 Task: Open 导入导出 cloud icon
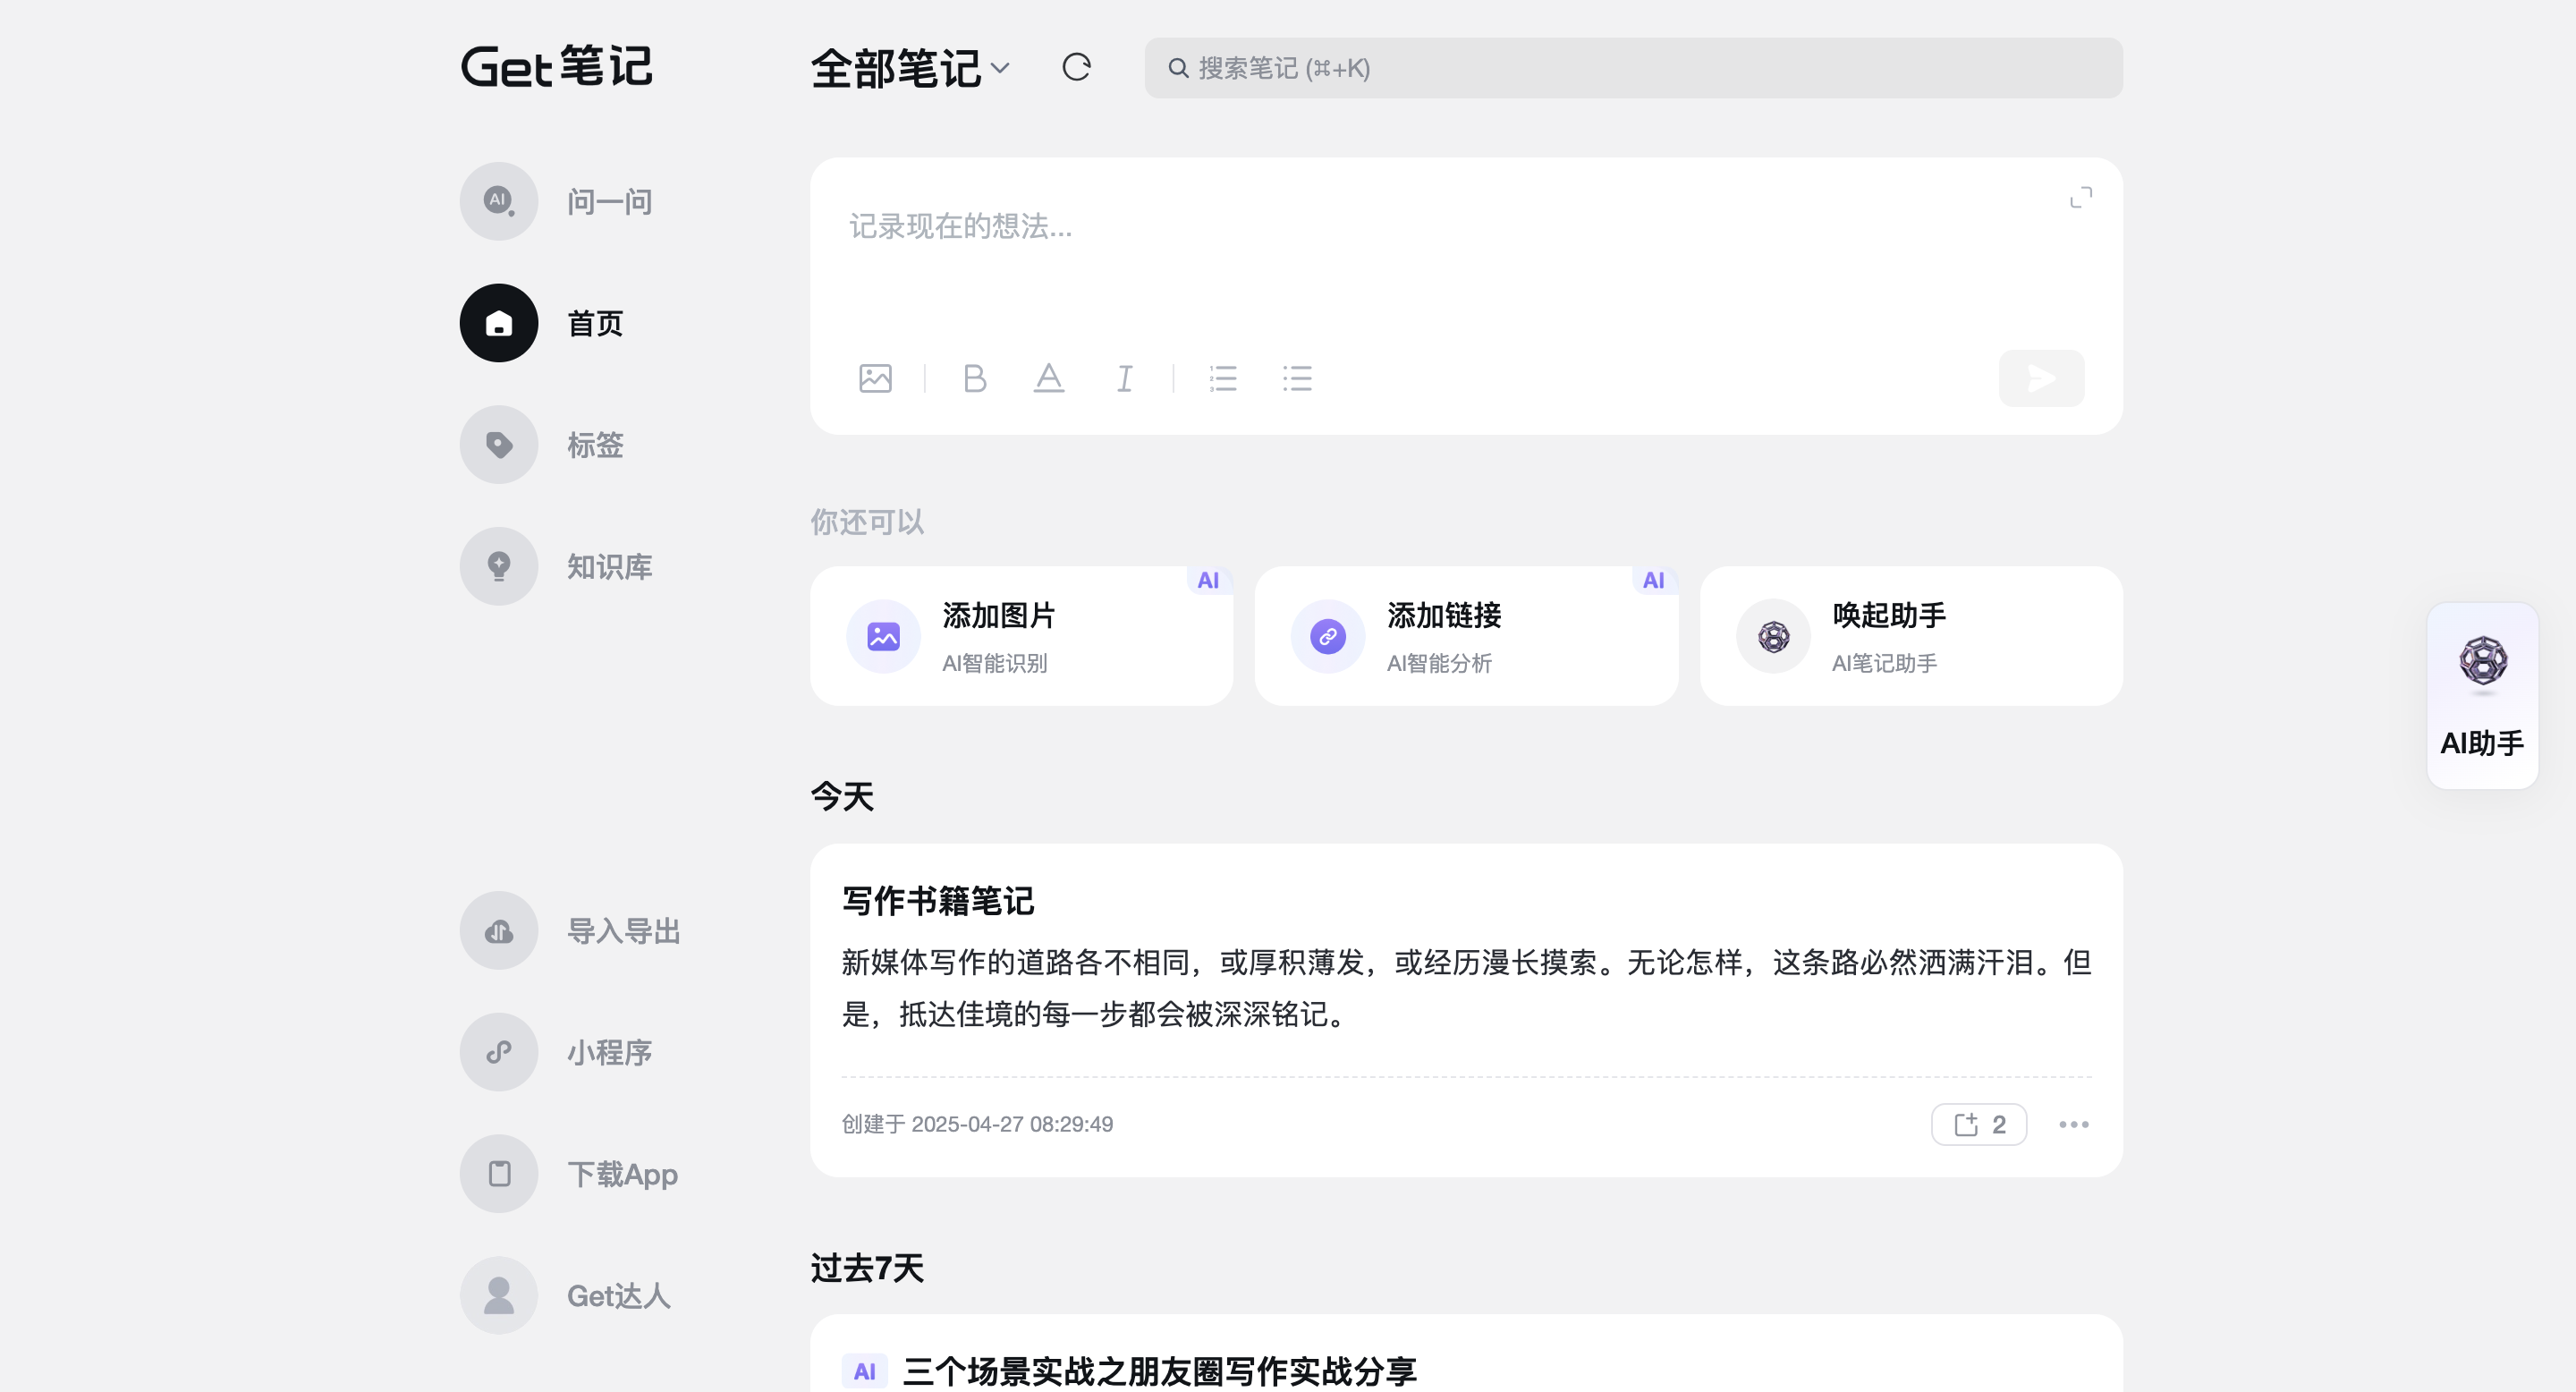tap(499, 931)
